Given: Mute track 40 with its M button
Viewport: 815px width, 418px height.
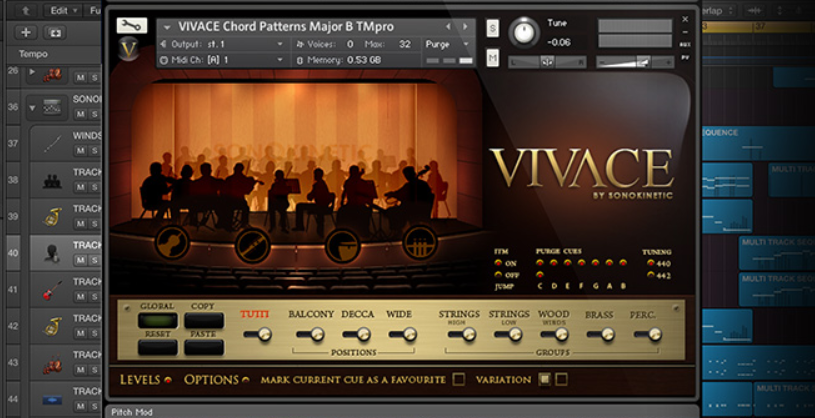Looking at the screenshot, I should click(x=80, y=260).
